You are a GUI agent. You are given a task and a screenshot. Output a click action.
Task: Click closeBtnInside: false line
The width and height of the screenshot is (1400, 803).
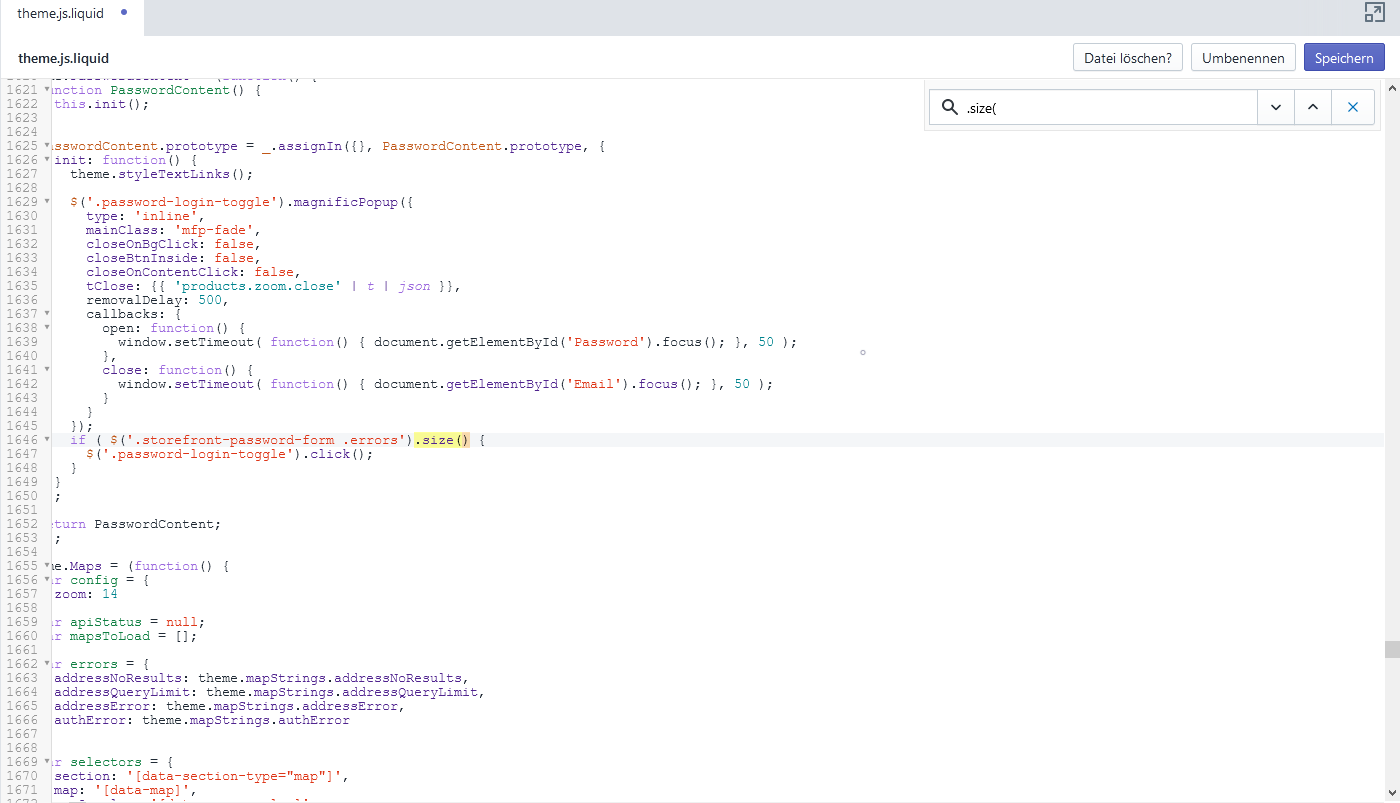click(174, 258)
